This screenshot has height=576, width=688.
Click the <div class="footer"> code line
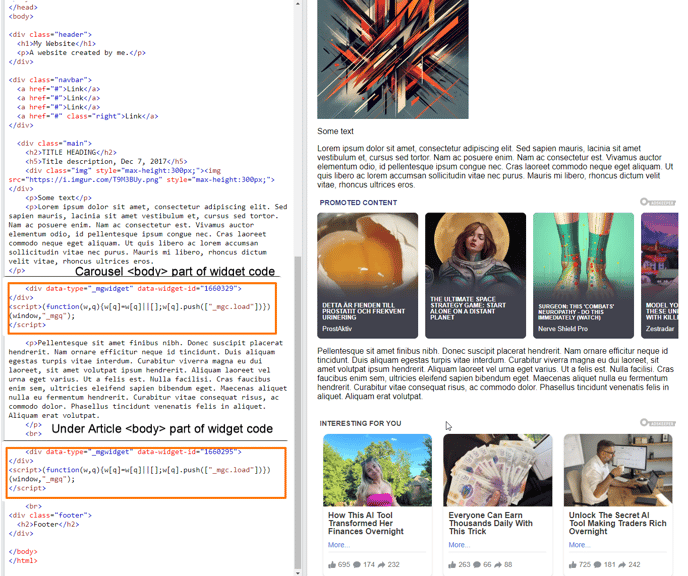[50, 515]
